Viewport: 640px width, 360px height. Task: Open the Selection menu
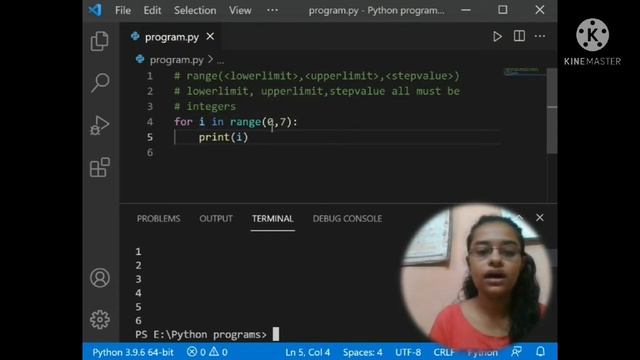pos(195,10)
